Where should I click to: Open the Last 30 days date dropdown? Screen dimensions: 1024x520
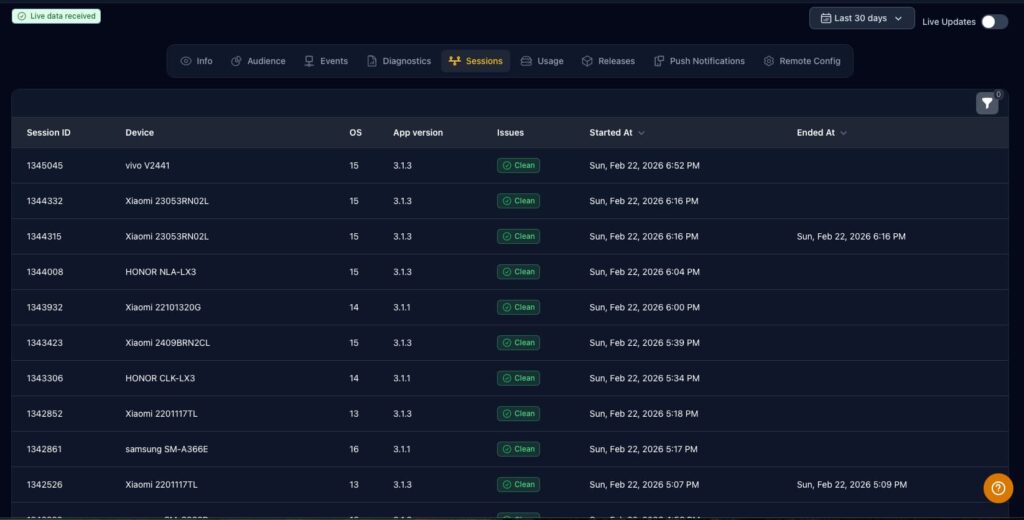coord(861,18)
